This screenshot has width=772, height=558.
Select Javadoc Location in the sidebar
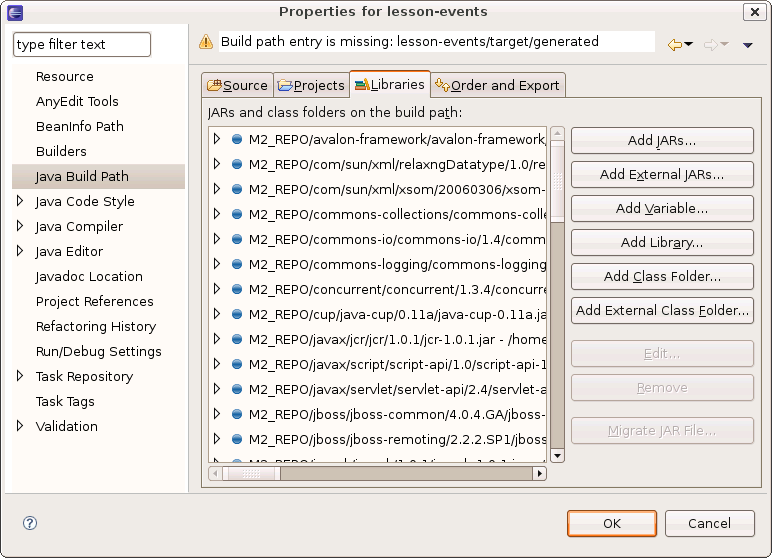(x=89, y=277)
